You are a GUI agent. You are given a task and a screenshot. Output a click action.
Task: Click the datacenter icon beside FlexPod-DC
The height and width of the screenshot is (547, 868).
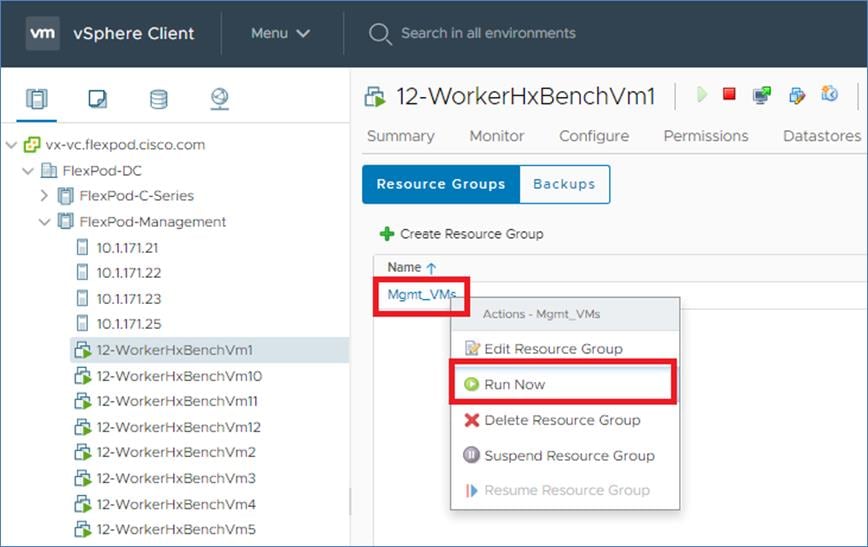click(49, 171)
